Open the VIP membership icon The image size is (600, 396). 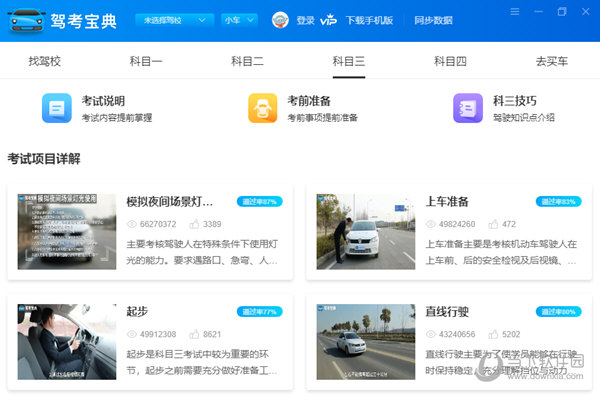pos(328,20)
